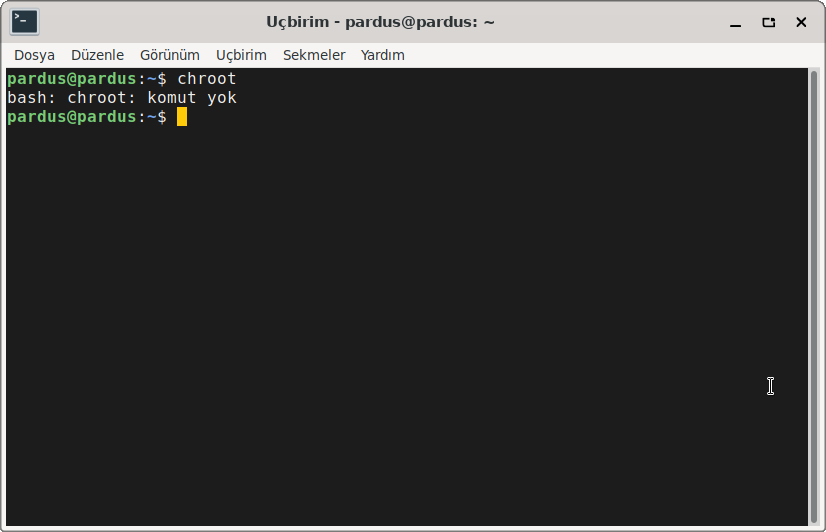Image resolution: width=826 pixels, height=532 pixels.
Task: Click the last pardus@pardus prompt line
Action: tap(87, 117)
